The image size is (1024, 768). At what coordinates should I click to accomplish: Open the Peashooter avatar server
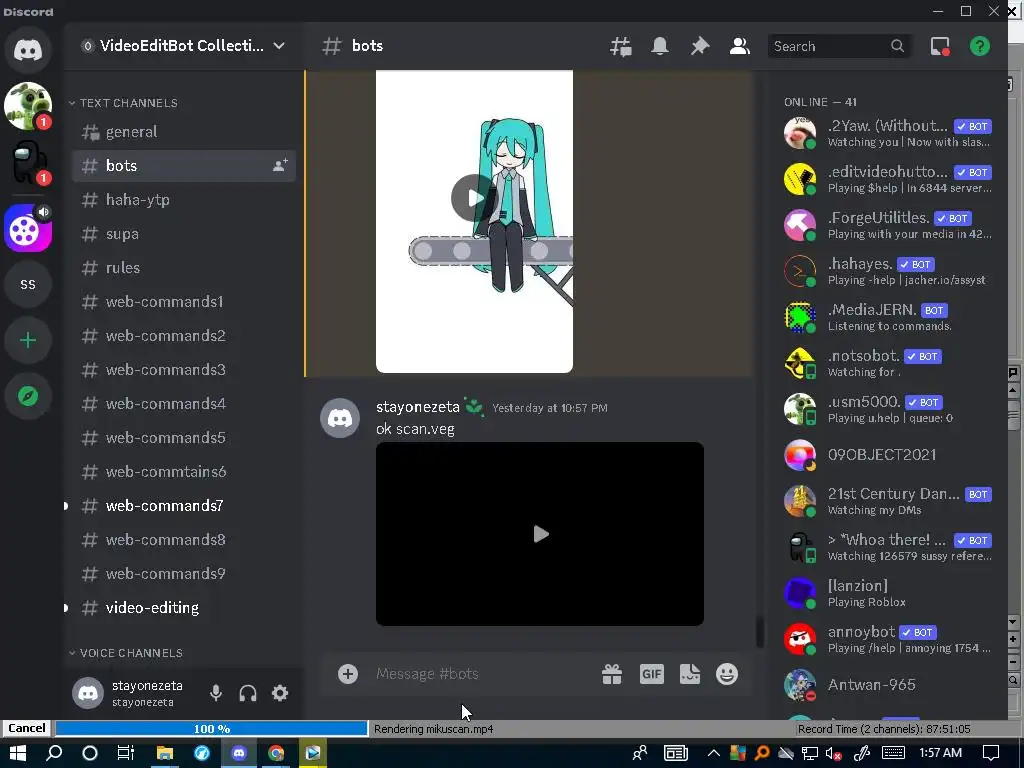click(28, 106)
